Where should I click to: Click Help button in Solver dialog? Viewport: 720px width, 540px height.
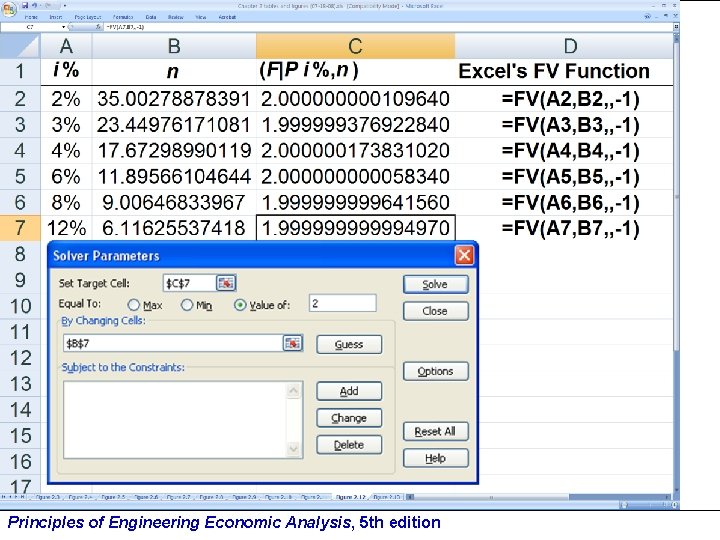tap(435, 458)
